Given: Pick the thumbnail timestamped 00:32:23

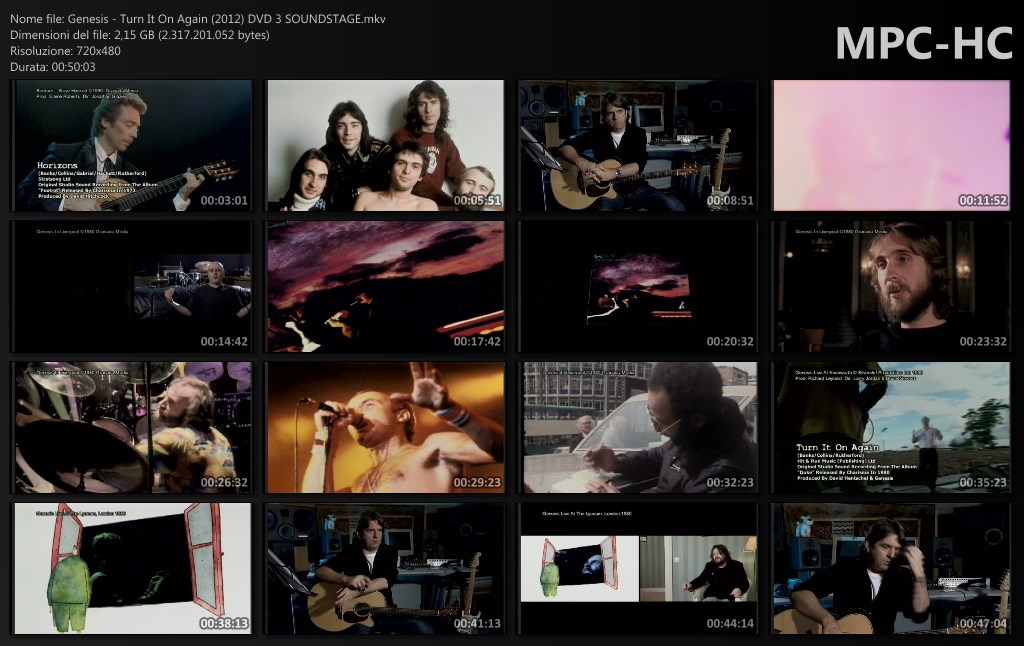Looking at the screenshot, I should pos(638,428).
